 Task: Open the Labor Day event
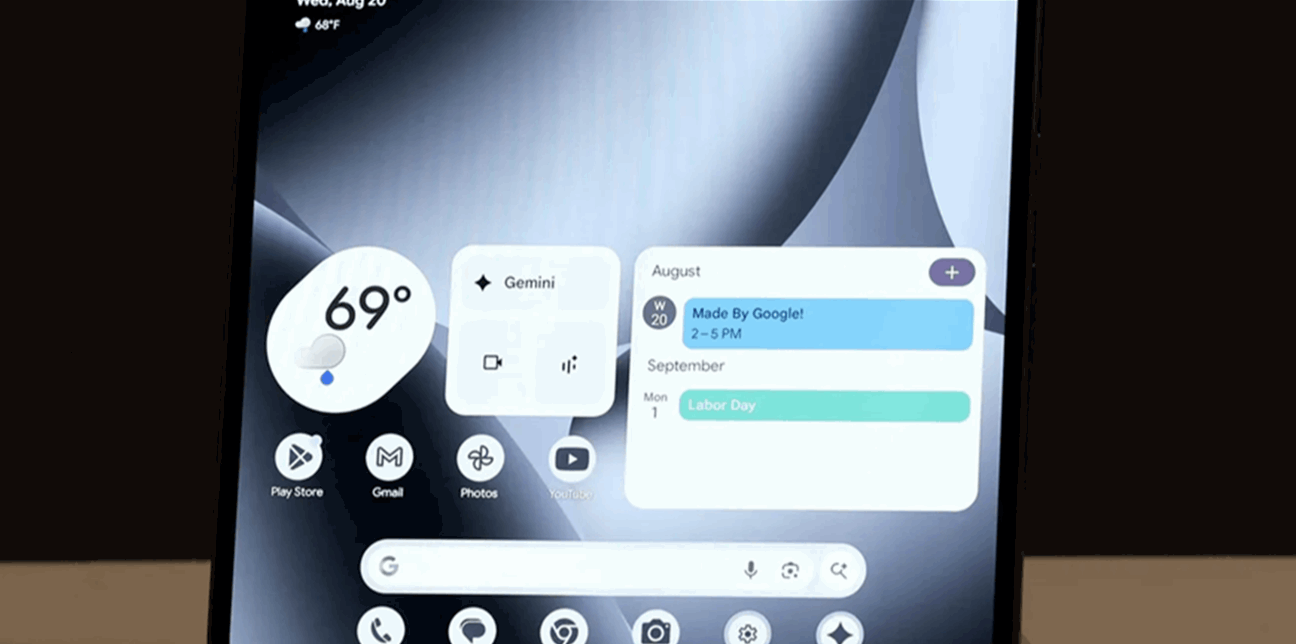[x=825, y=406]
